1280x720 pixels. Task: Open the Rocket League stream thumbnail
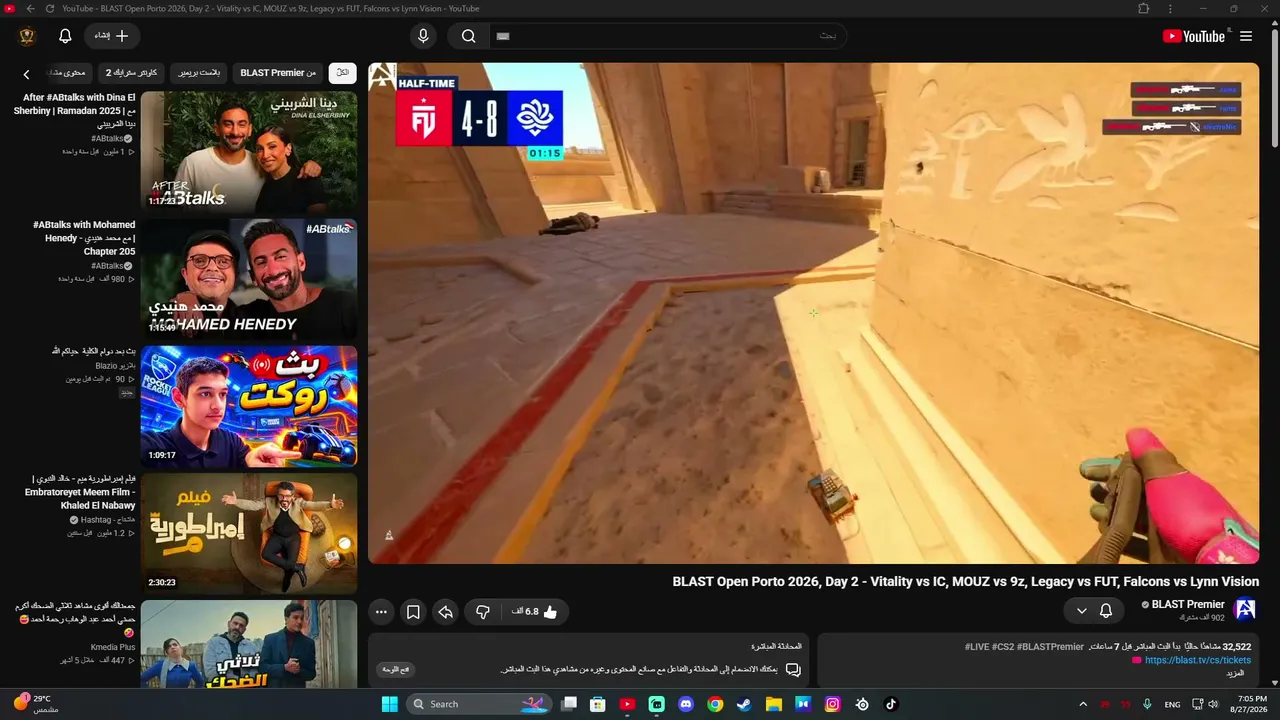[249, 406]
